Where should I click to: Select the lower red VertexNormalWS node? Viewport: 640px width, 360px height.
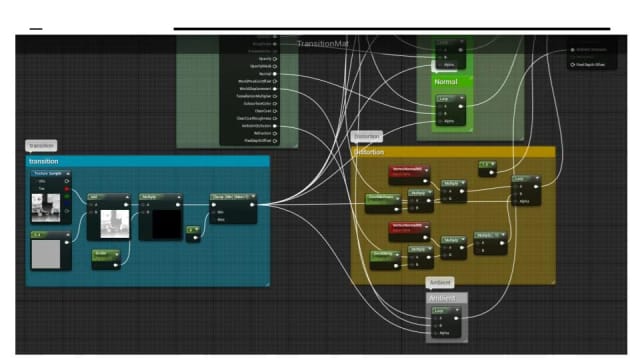coord(409,231)
